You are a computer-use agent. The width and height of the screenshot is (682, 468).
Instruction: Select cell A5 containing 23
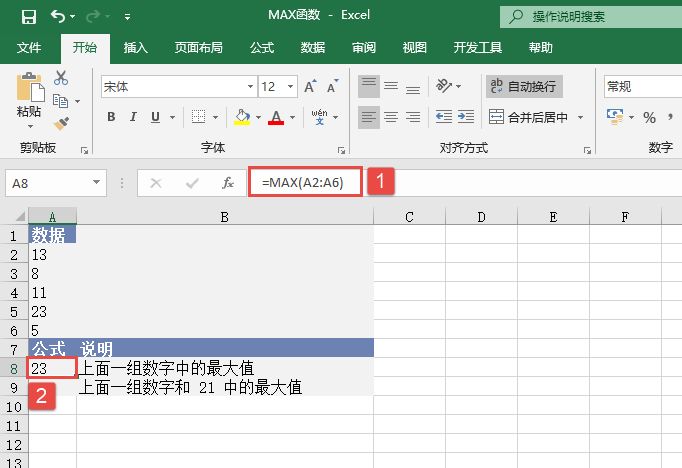coord(52,311)
